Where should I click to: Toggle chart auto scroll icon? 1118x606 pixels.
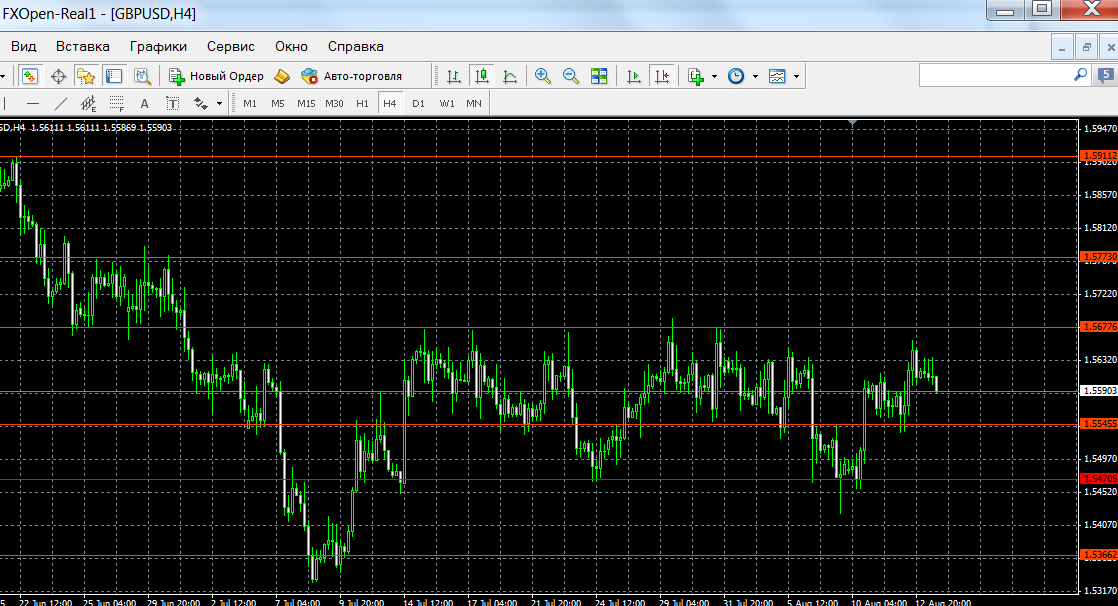pos(633,76)
